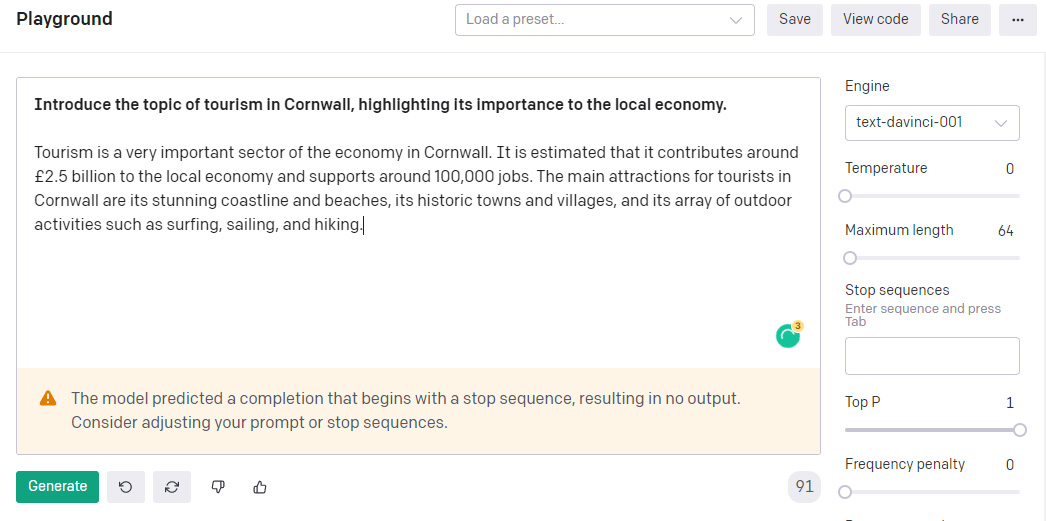This screenshot has height=521, width=1046.
Task: Open the Grammarly green circle icon
Action: tap(789, 335)
